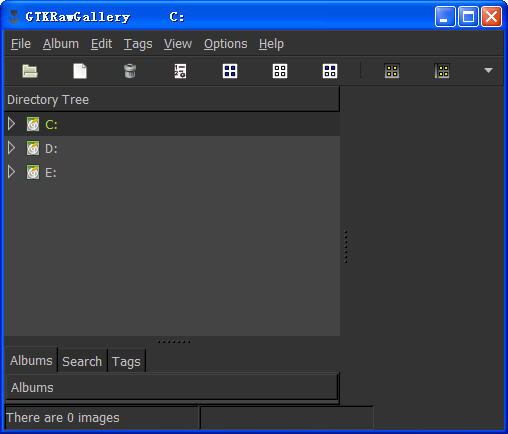Open the Album menu
This screenshot has width=508, height=434.
pyautogui.click(x=61, y=44)
